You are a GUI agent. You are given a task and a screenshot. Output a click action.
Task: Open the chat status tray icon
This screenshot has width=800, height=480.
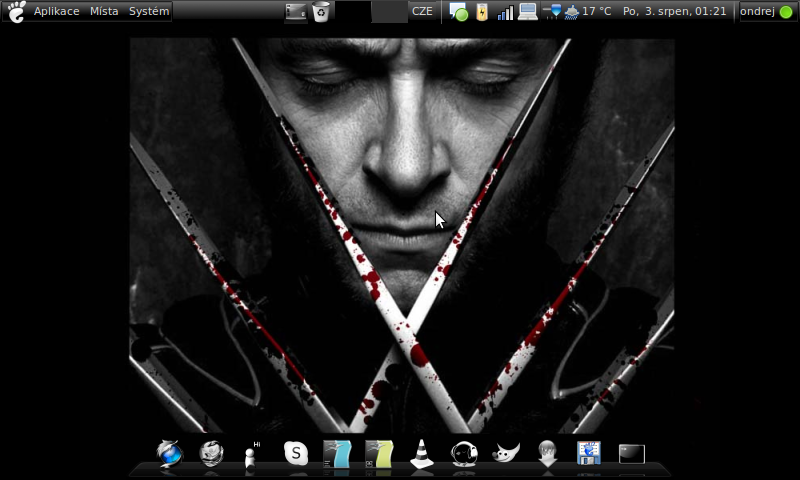coord(458,12)
